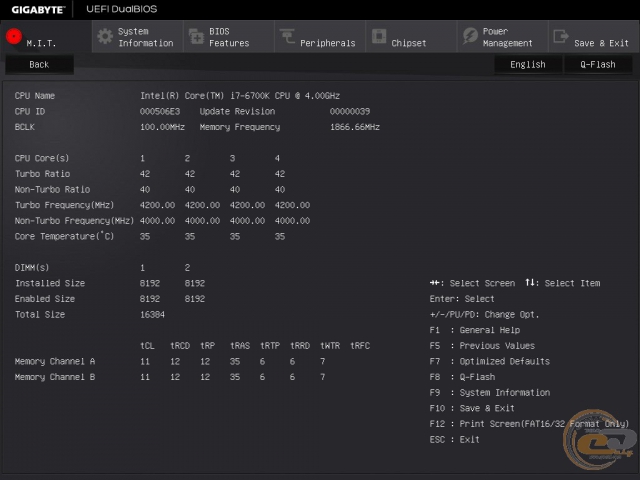The width and height of the screenshot is (640, 480).
Task: Click the Non-Turbo Frequency(MHz) label
Action: point(74,221)
